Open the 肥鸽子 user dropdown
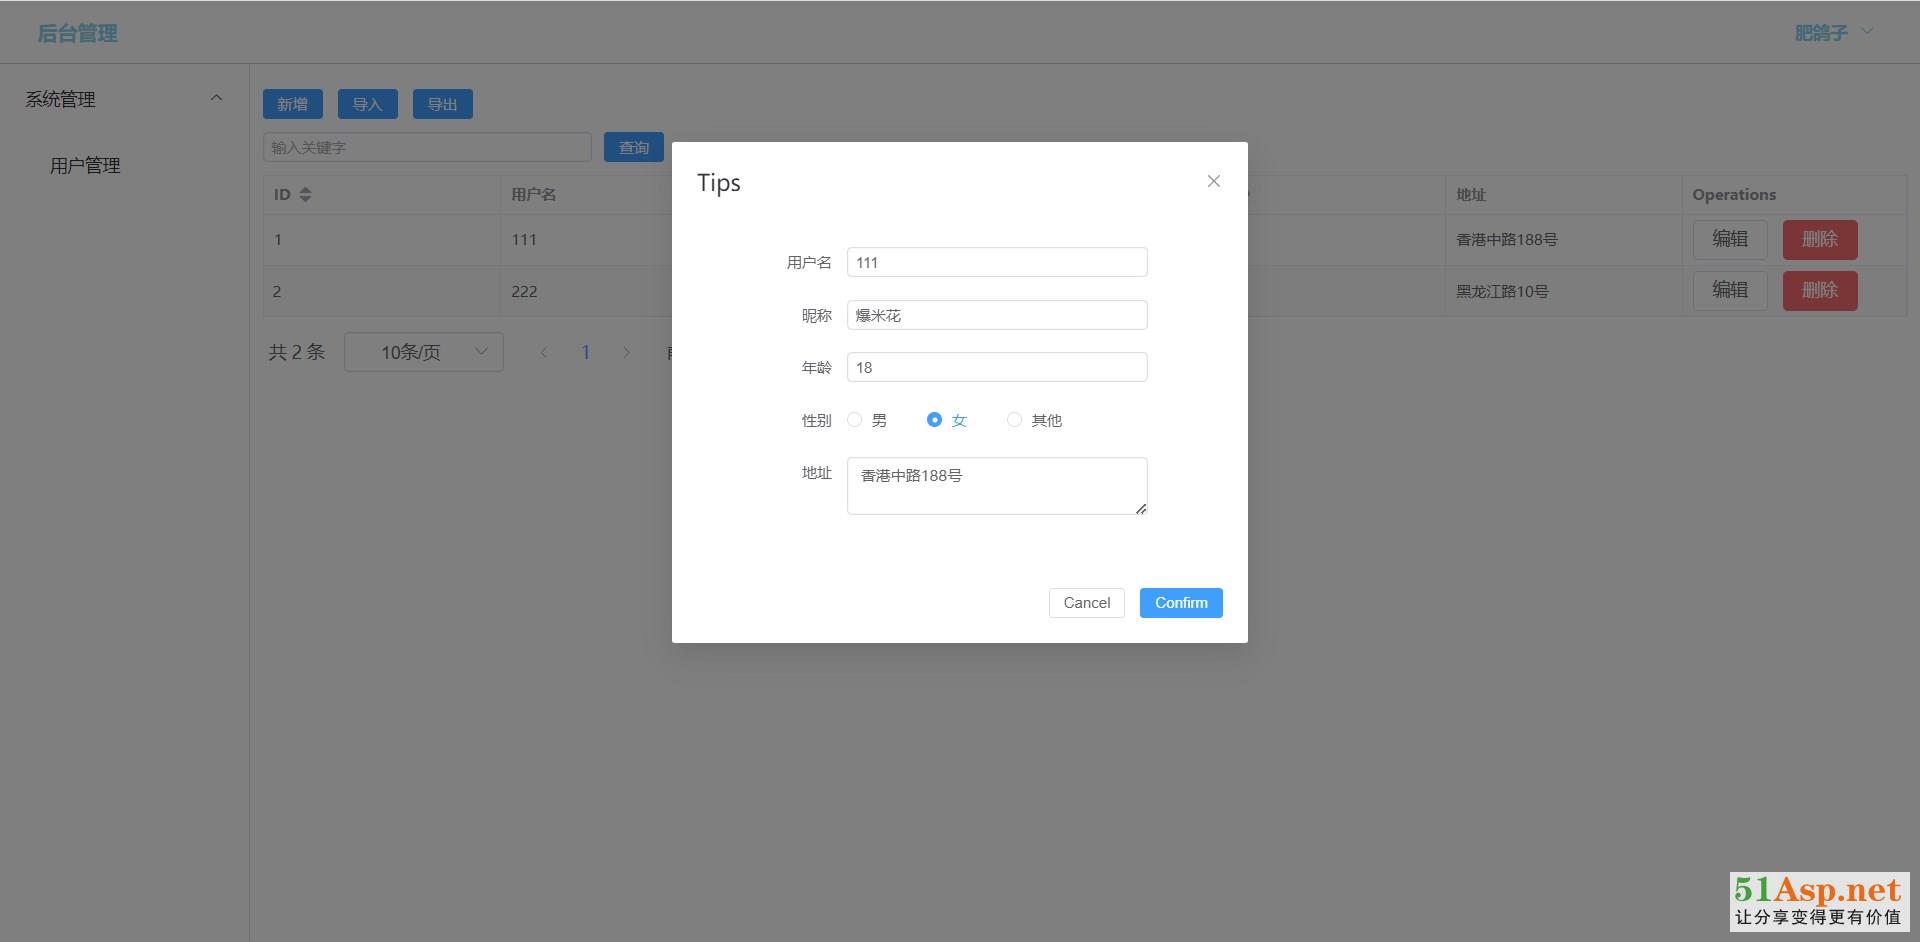The width and height of the screenshot is (1920, 942). 1833,33
